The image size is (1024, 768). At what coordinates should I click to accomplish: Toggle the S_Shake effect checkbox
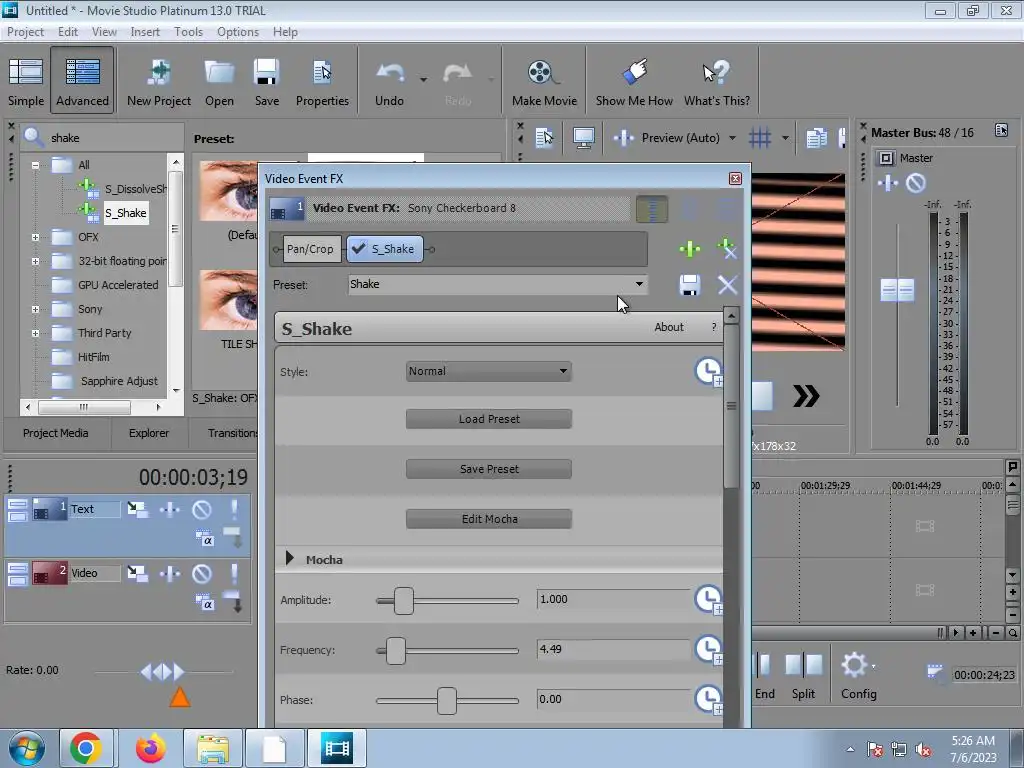(x=359, y=249)
